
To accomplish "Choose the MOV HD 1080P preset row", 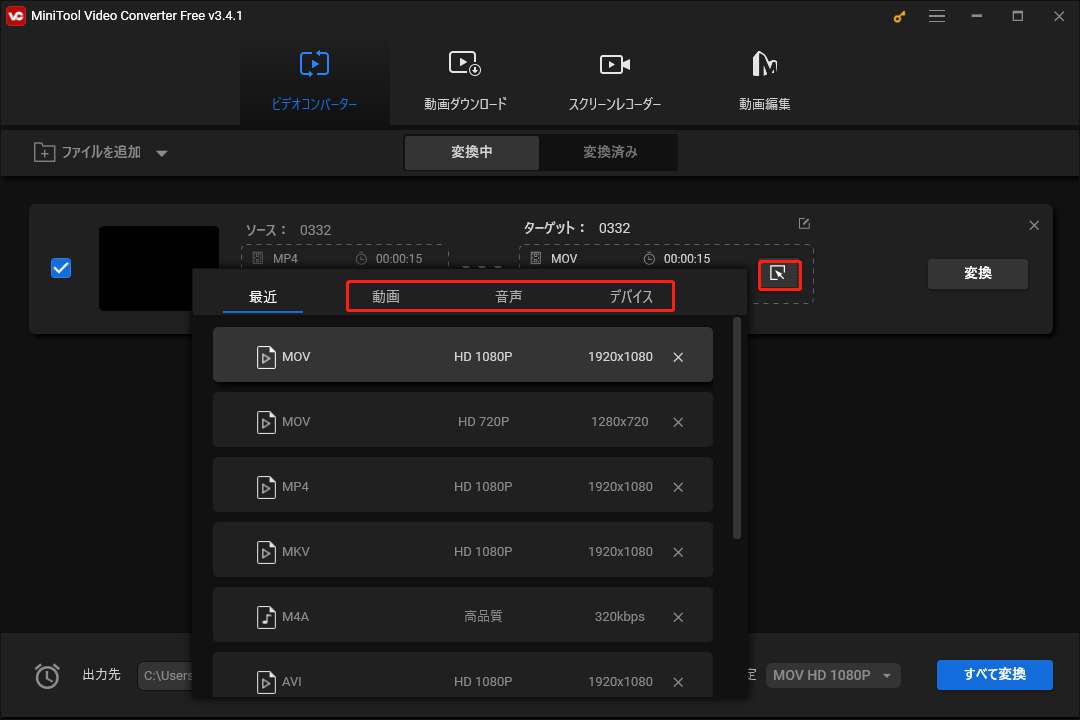I will (x=462, y=355).
